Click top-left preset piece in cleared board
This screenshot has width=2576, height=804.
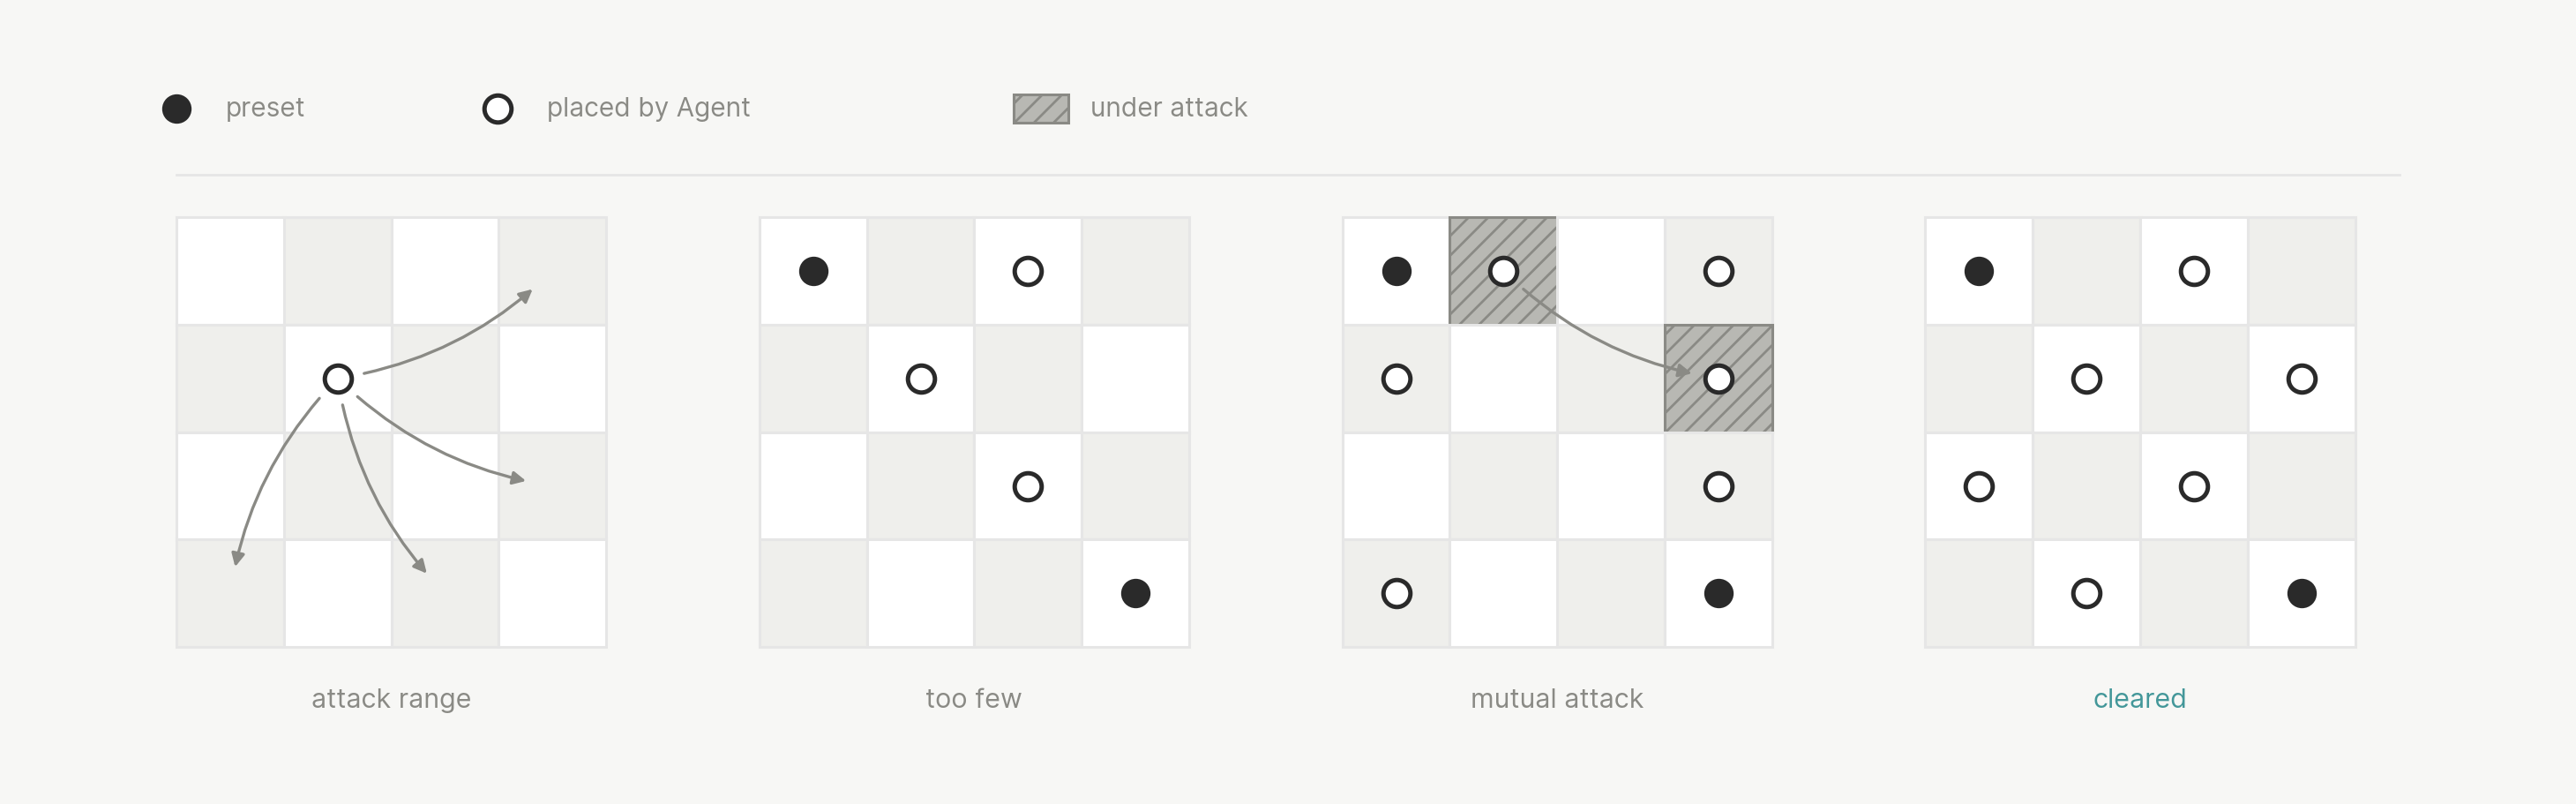(1979, 271)
